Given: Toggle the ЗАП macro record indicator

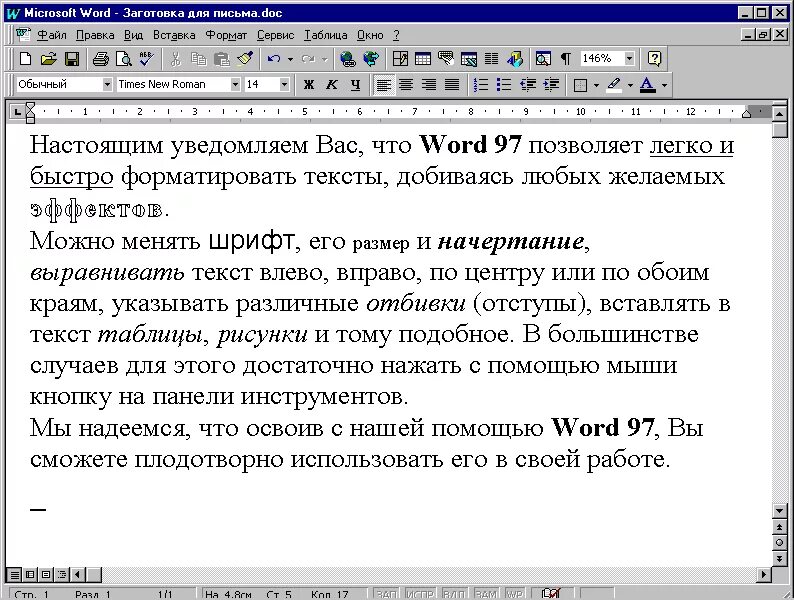Looking at the screenshot, I should click(x=386, y=594).
